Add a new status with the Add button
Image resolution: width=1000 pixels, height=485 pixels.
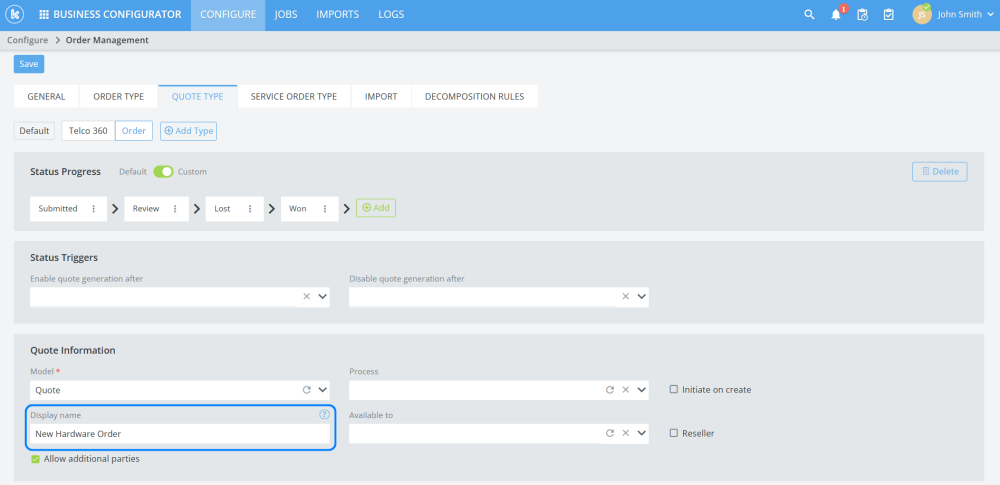coord(376,208)
